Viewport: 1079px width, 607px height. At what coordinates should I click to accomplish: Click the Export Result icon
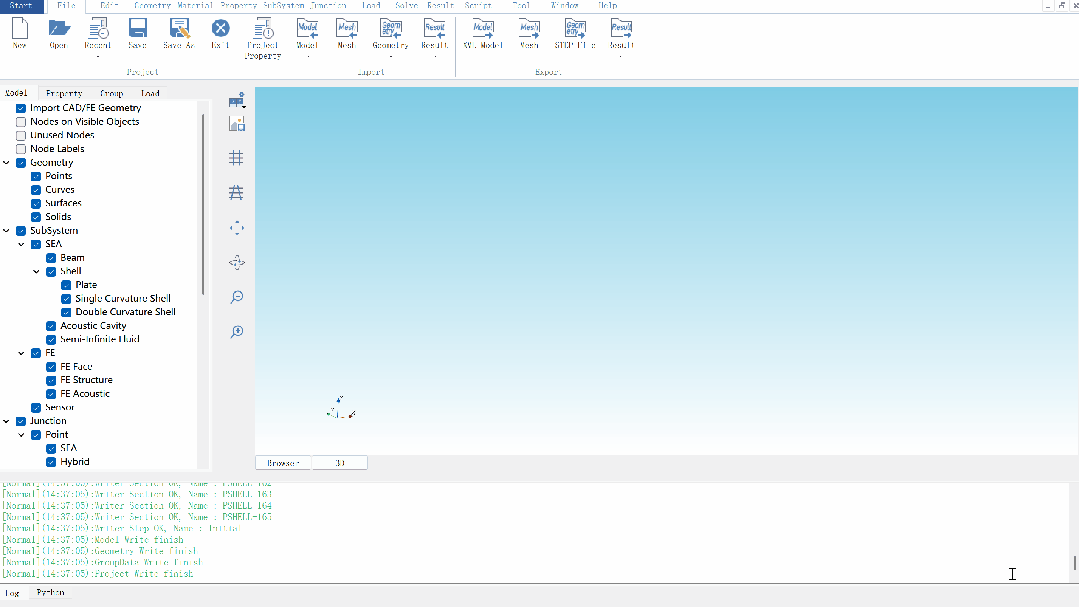tap(621, 28)
